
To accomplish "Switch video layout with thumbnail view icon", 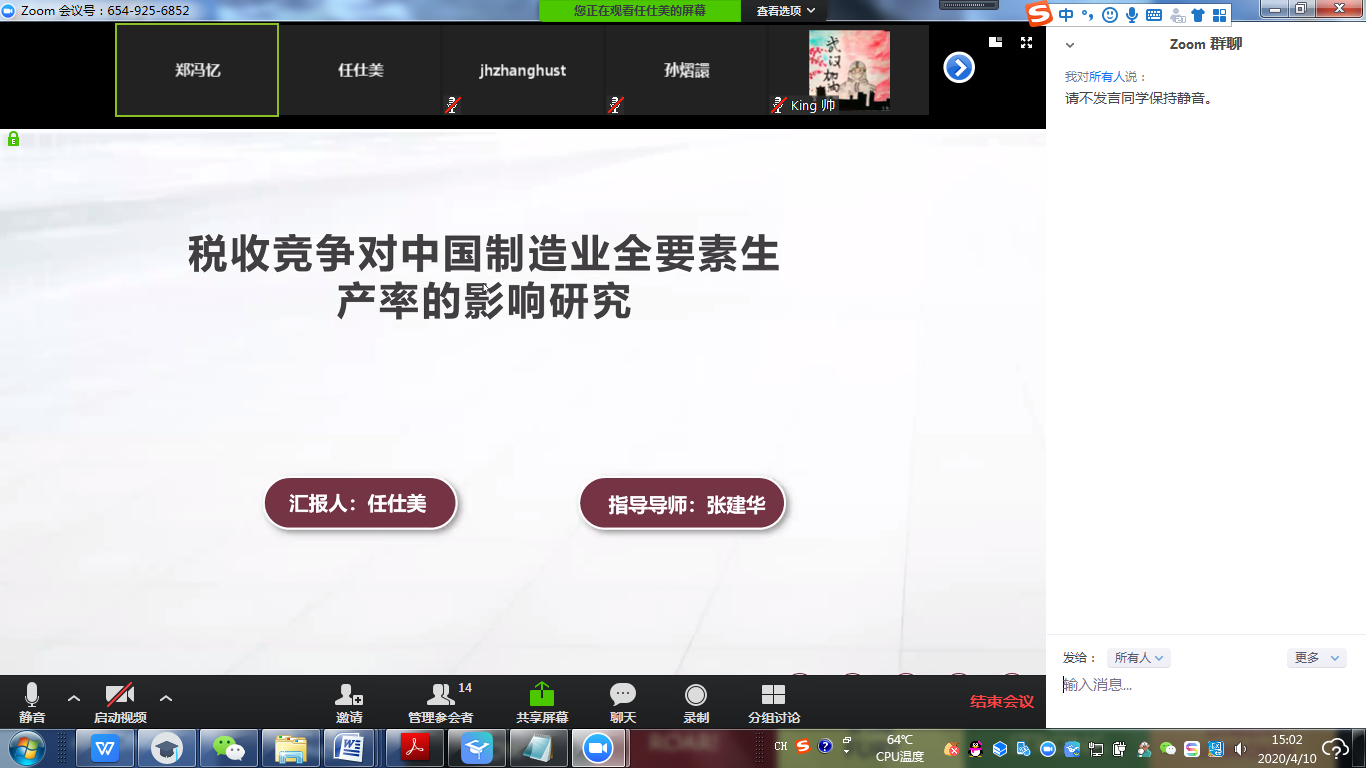I will click(995, 42).
